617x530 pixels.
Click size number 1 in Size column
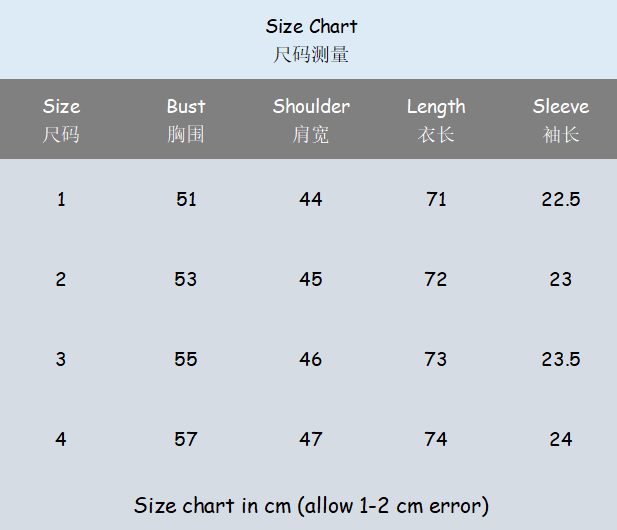(61, 199)
